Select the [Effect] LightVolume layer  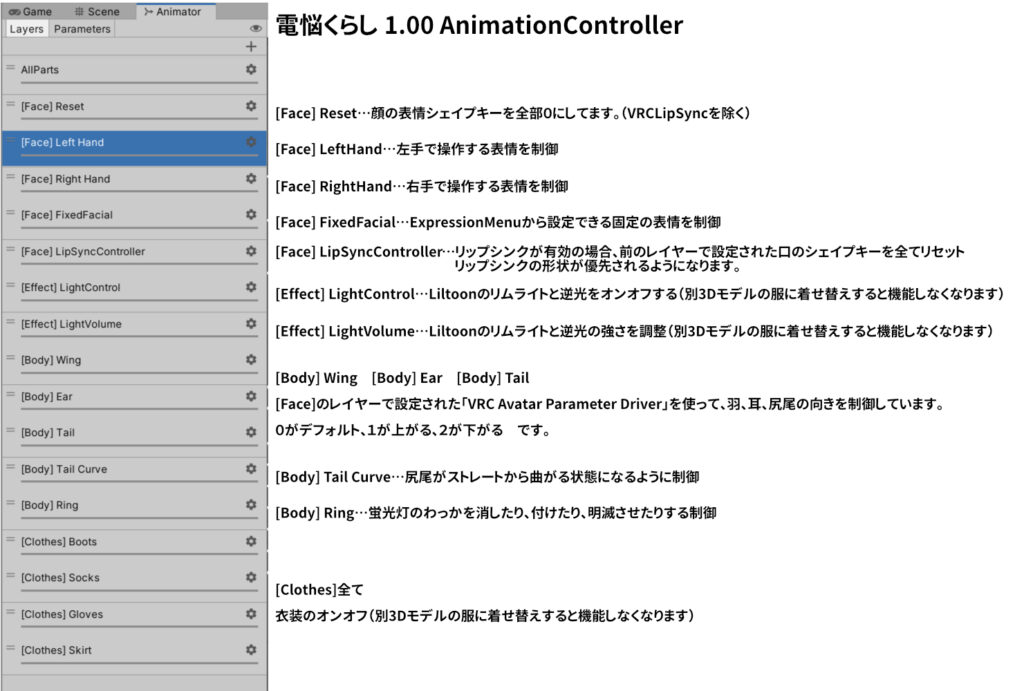[x=134, y=328]
